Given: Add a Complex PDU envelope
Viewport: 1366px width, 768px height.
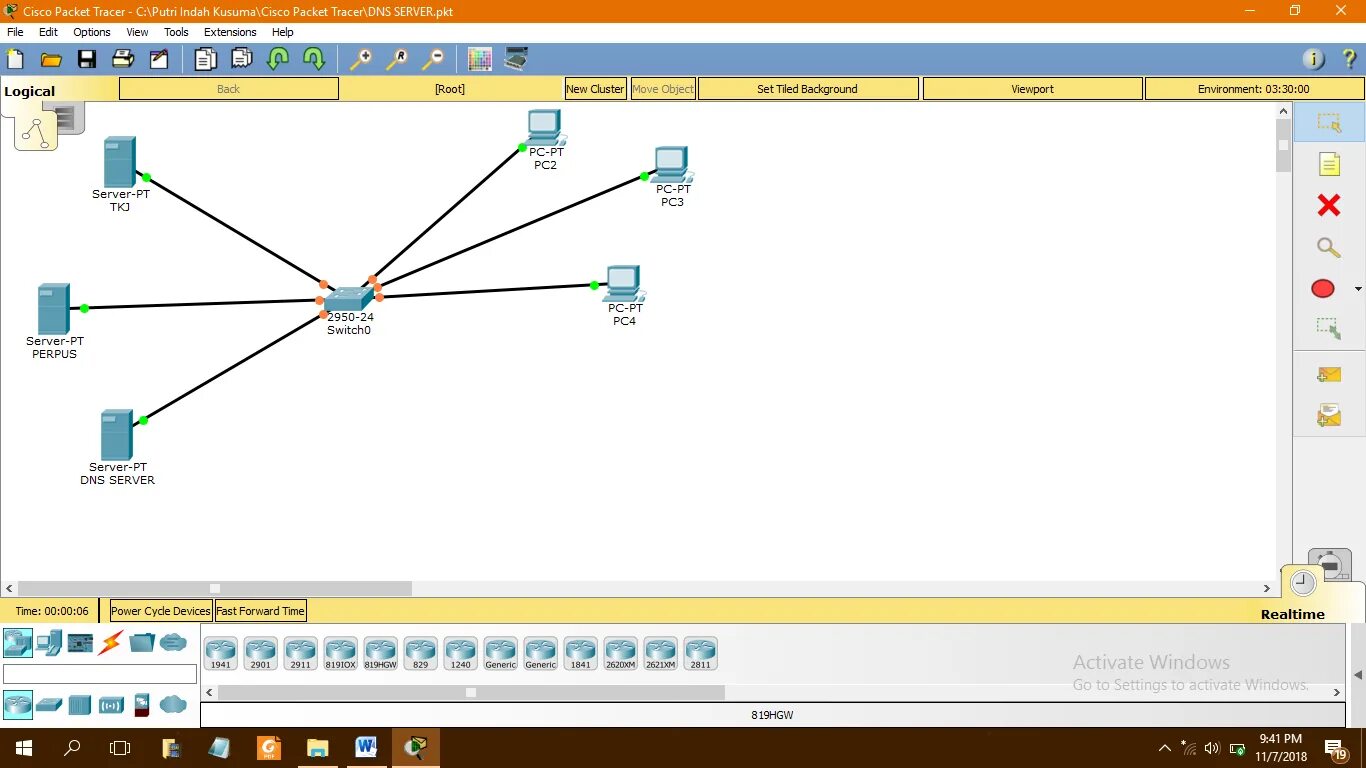Looking at the screenshot, I should point(1329,414).
